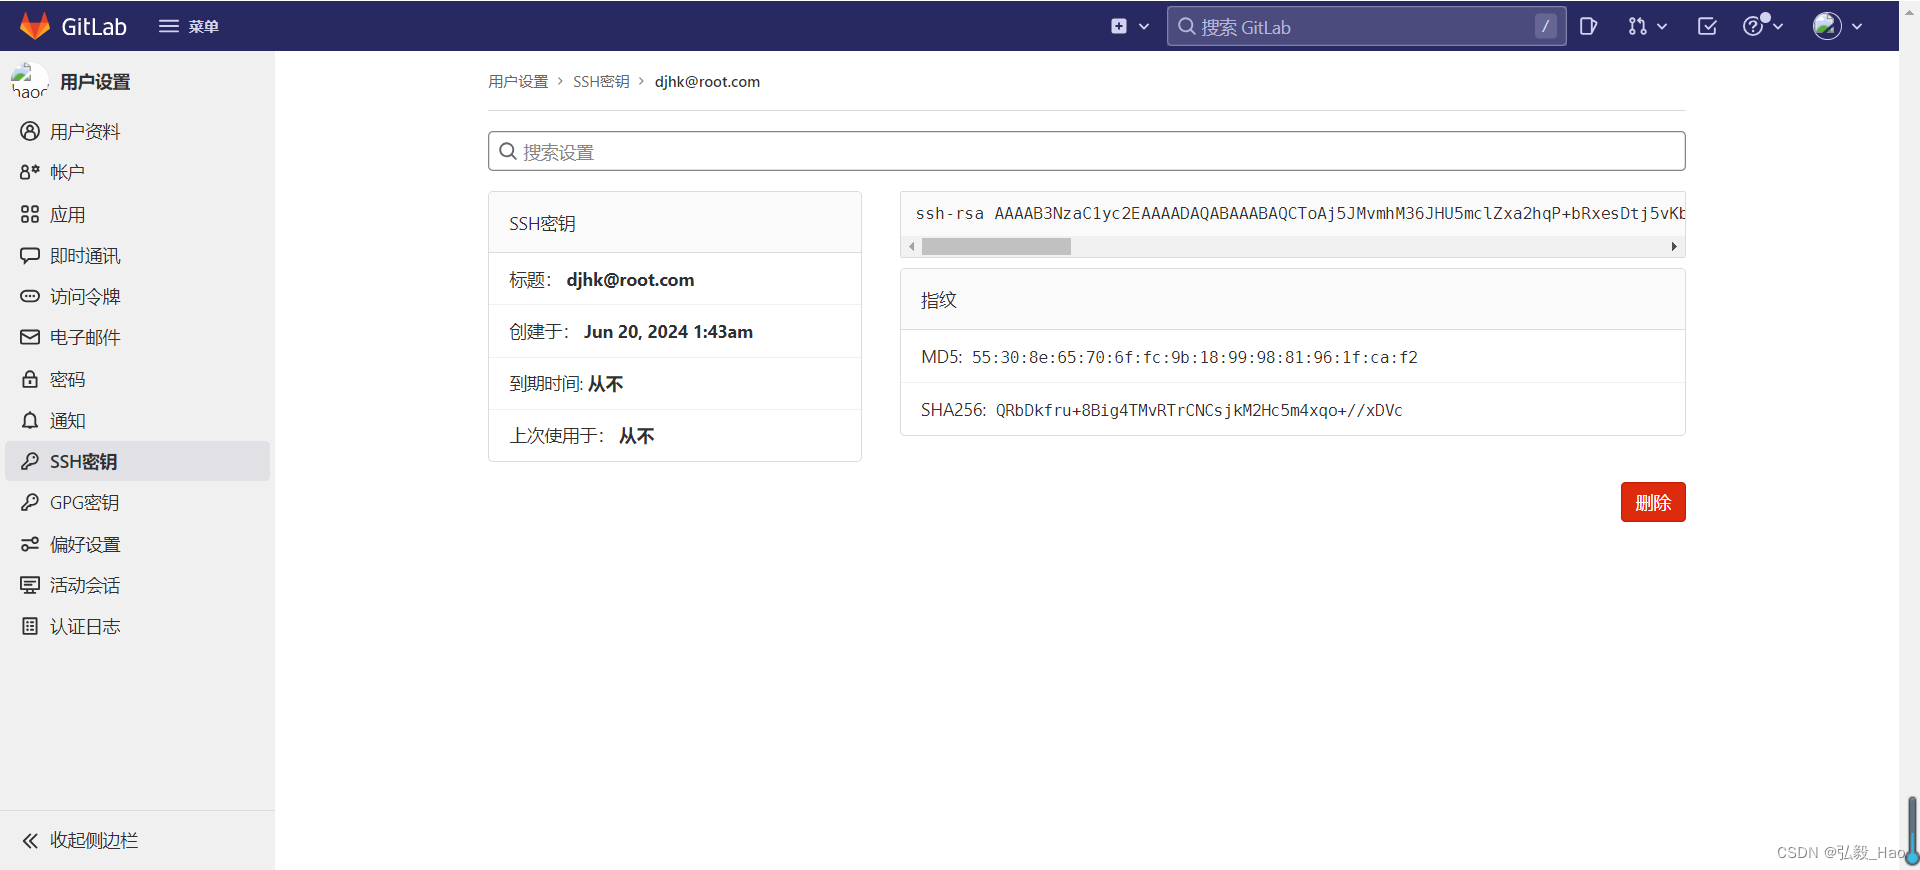Collapse the sidebar with the double-chevron icon

point(31,840)
